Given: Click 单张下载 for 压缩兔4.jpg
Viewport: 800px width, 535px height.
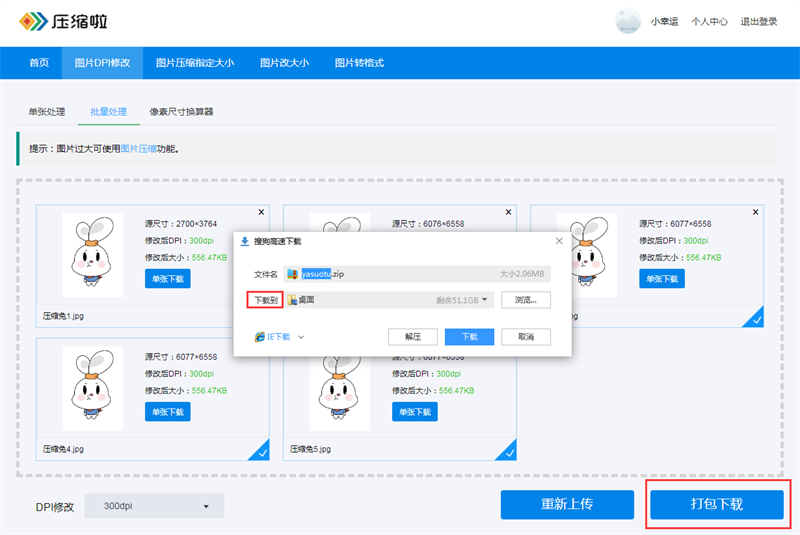Looking at the screenshot, I should [x=167, y=412].
